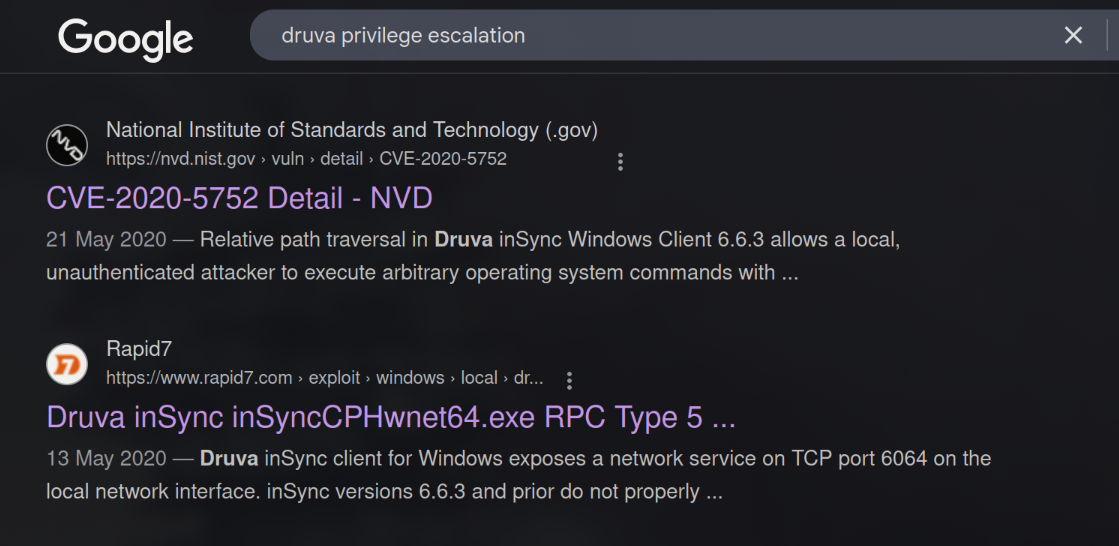The height and width of the screenshot is (546, 1119).
Task: Clear the search box with the X
Action: (x=1073, y=36)
